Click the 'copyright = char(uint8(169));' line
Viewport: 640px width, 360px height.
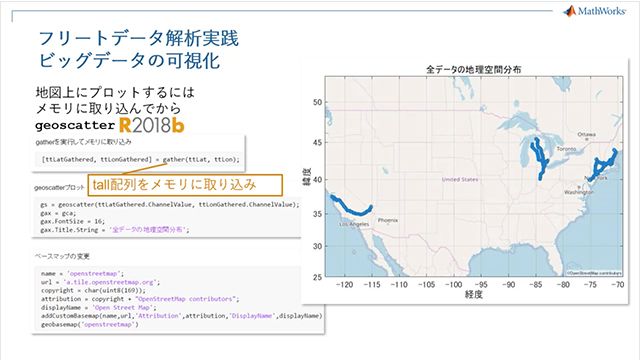pos(93,291)
